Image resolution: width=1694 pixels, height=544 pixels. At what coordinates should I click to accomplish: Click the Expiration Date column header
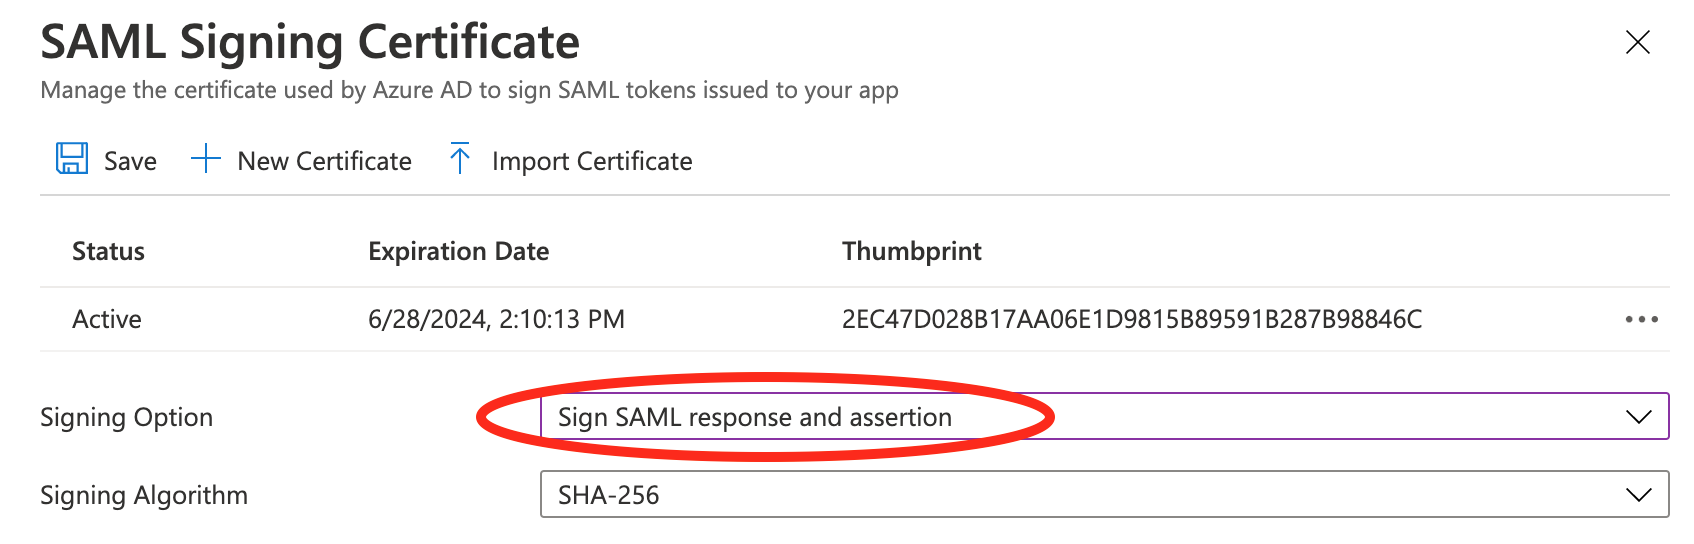click(x=458, y=251)
